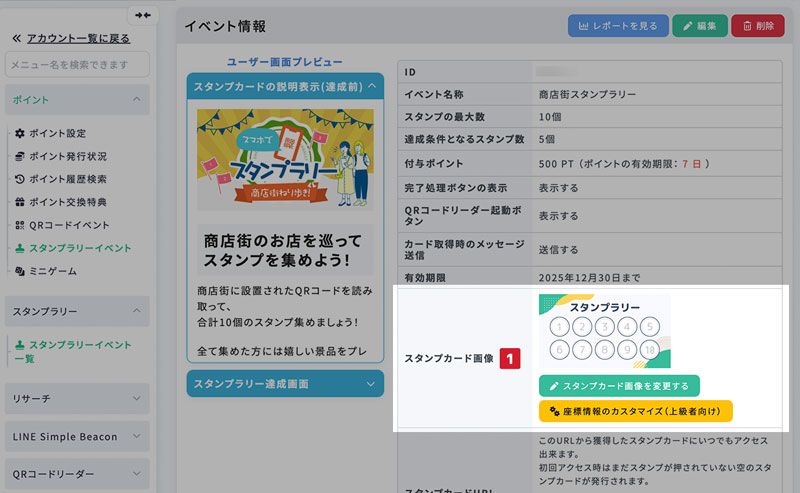Click the sidebar collapse arrows icon
The image size is (800, 493).
coord(143,15)
